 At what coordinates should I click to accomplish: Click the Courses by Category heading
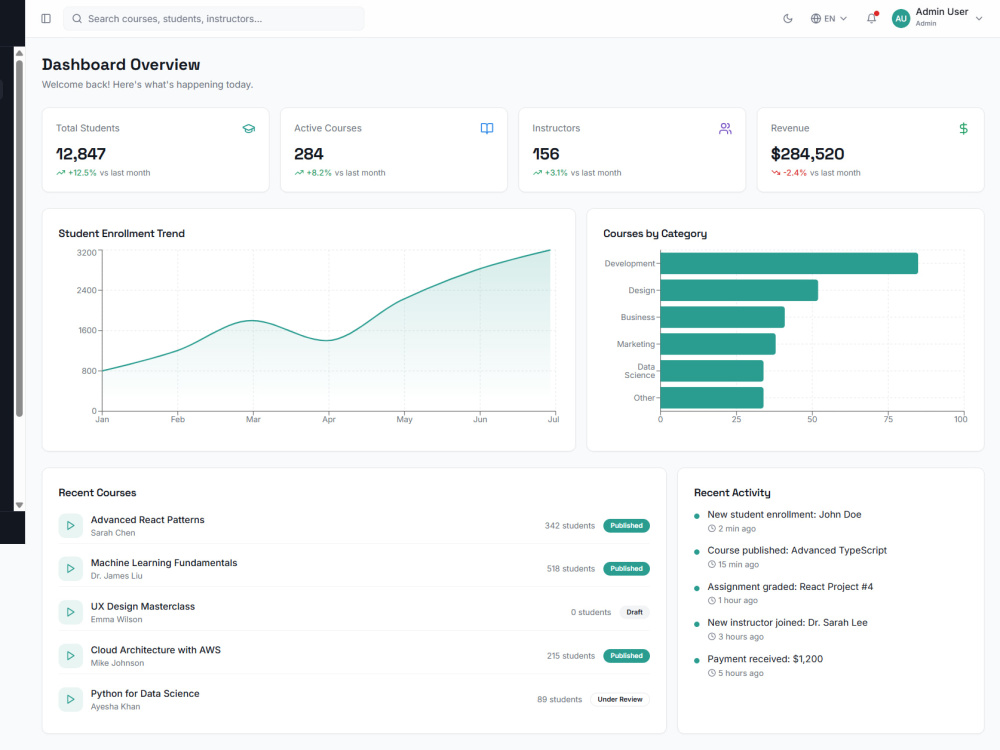pos(655,233)
